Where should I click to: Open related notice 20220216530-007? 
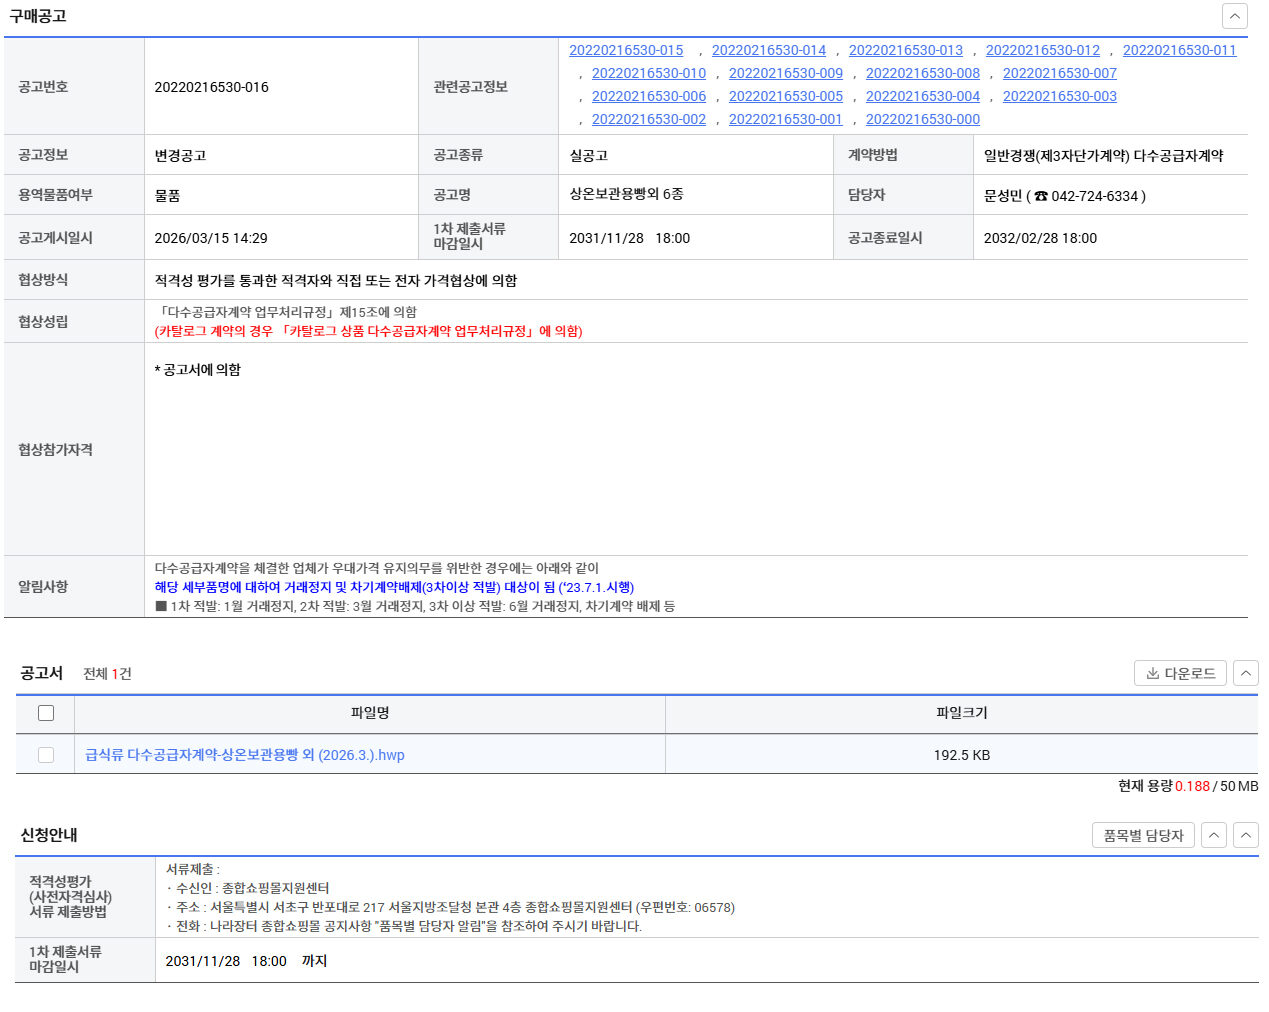(1059, 73)
